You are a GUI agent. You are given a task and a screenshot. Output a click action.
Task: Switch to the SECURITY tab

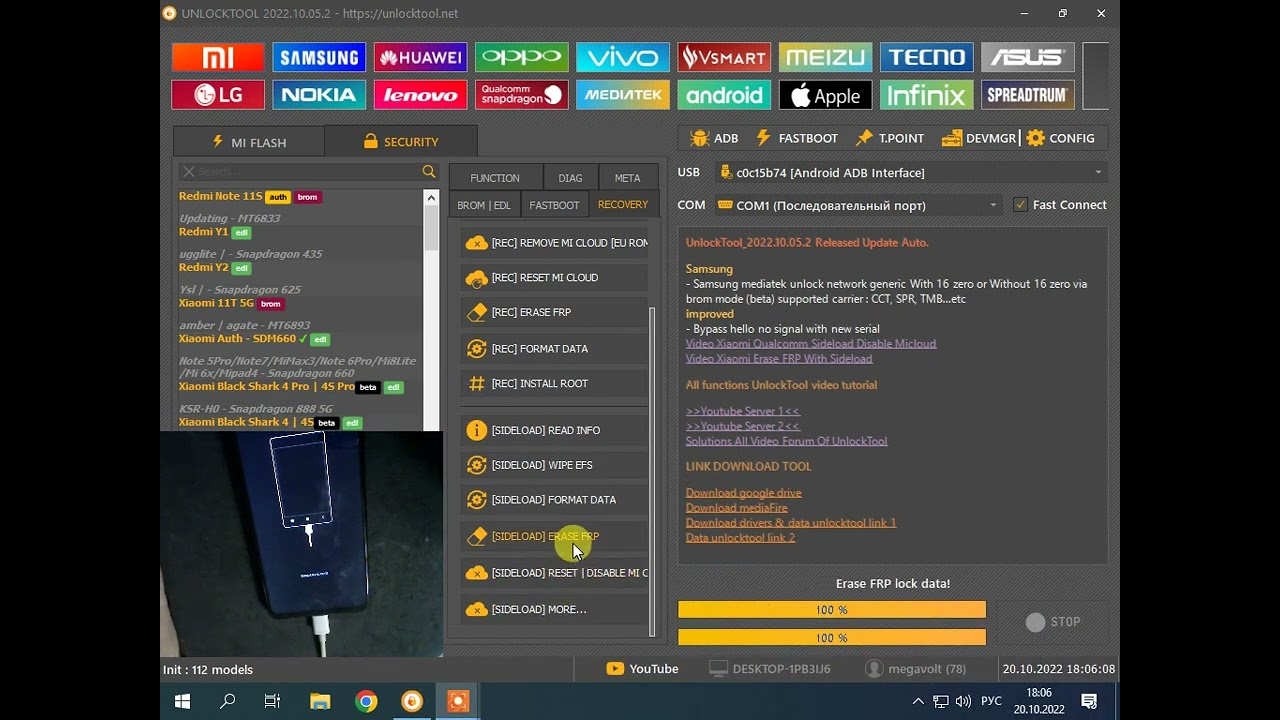click(401, 142)
